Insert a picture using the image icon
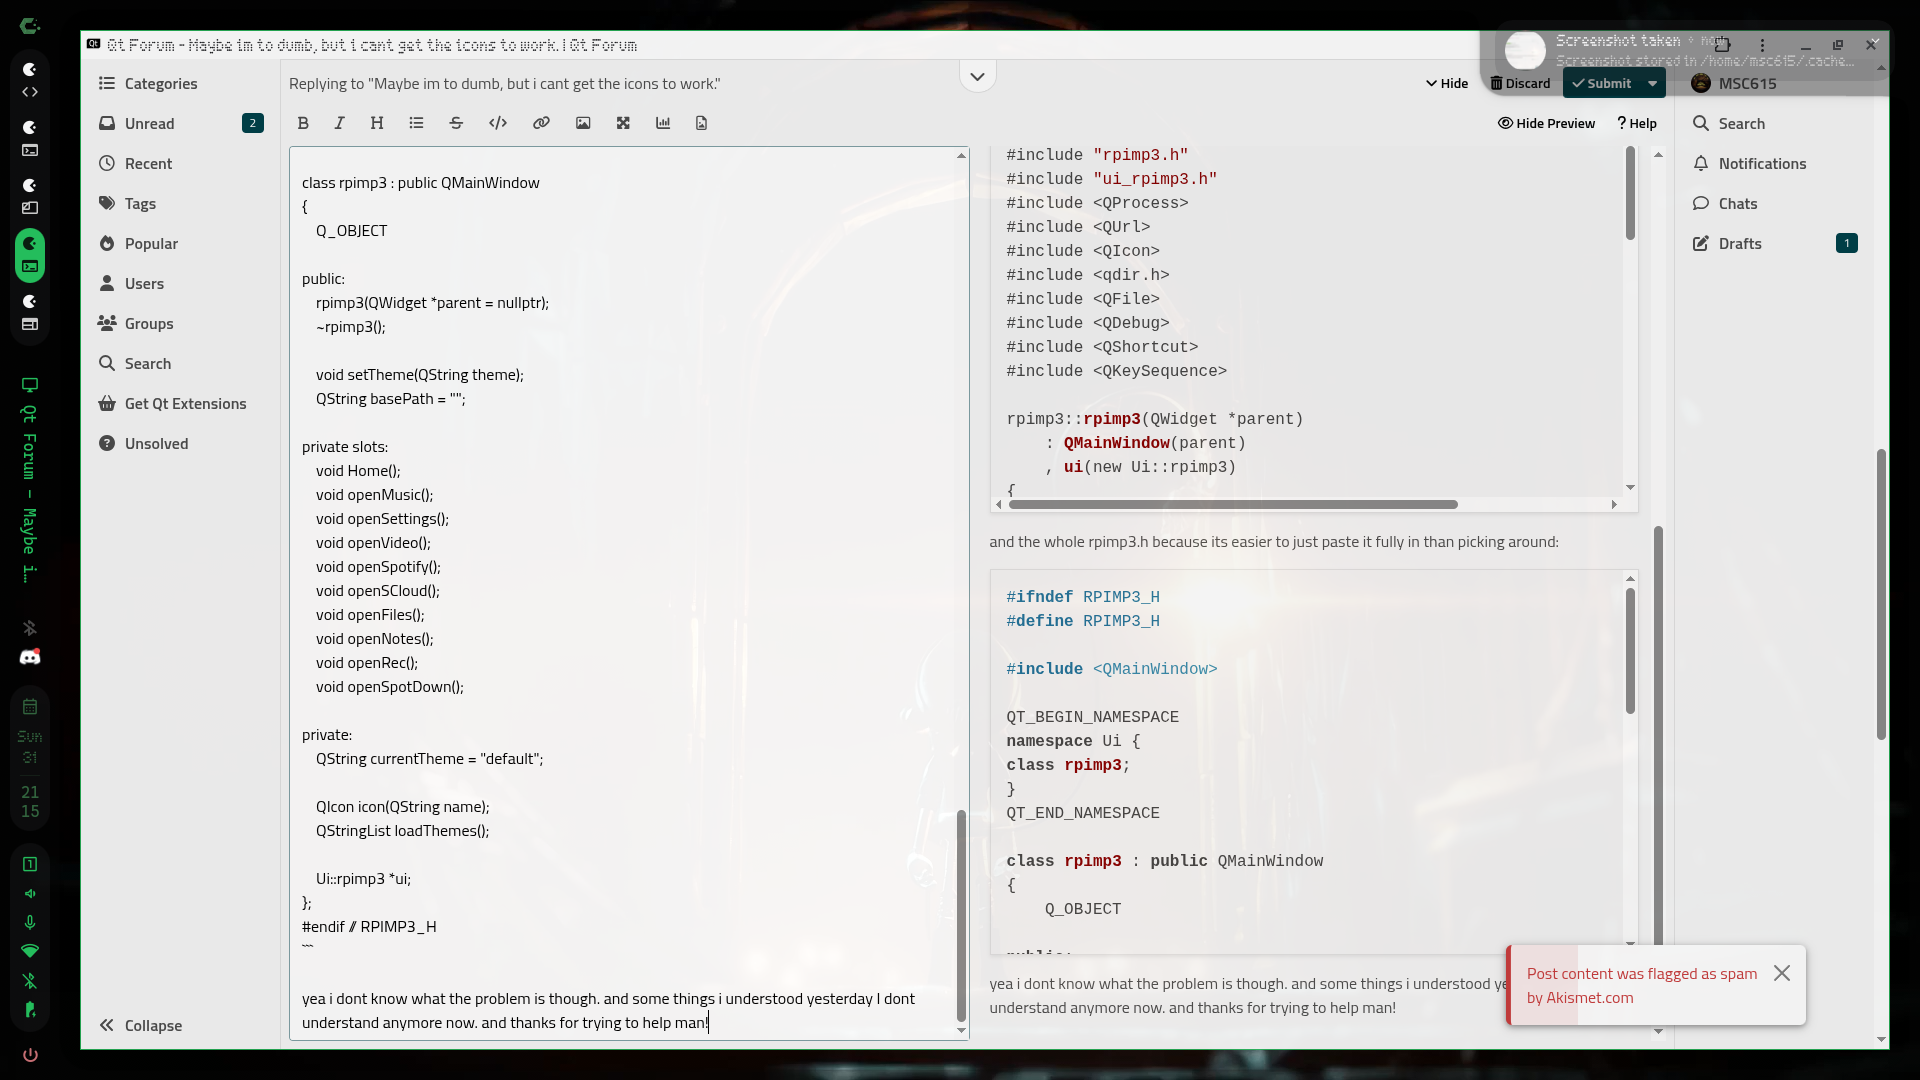The height and width of the screenshot is (1080, 1920). pyautogui.click(x=583, y=123)
